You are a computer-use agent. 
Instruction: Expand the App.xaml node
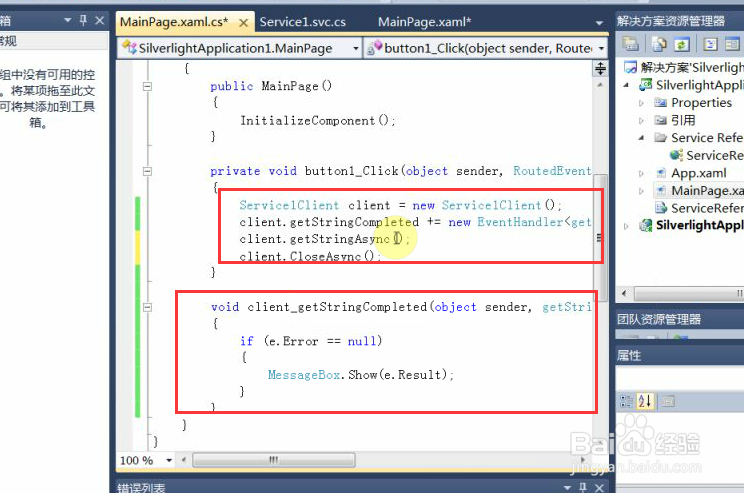coord(641,173)
